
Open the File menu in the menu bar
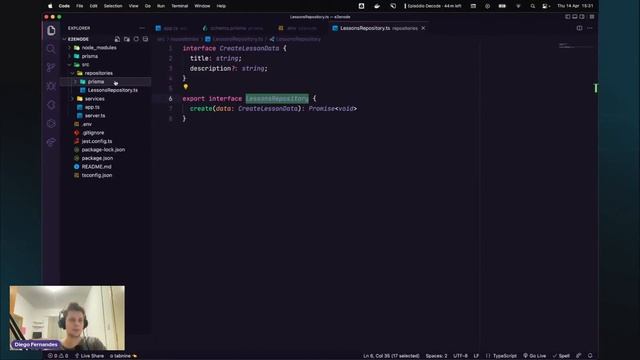click(x=80, y=6)
